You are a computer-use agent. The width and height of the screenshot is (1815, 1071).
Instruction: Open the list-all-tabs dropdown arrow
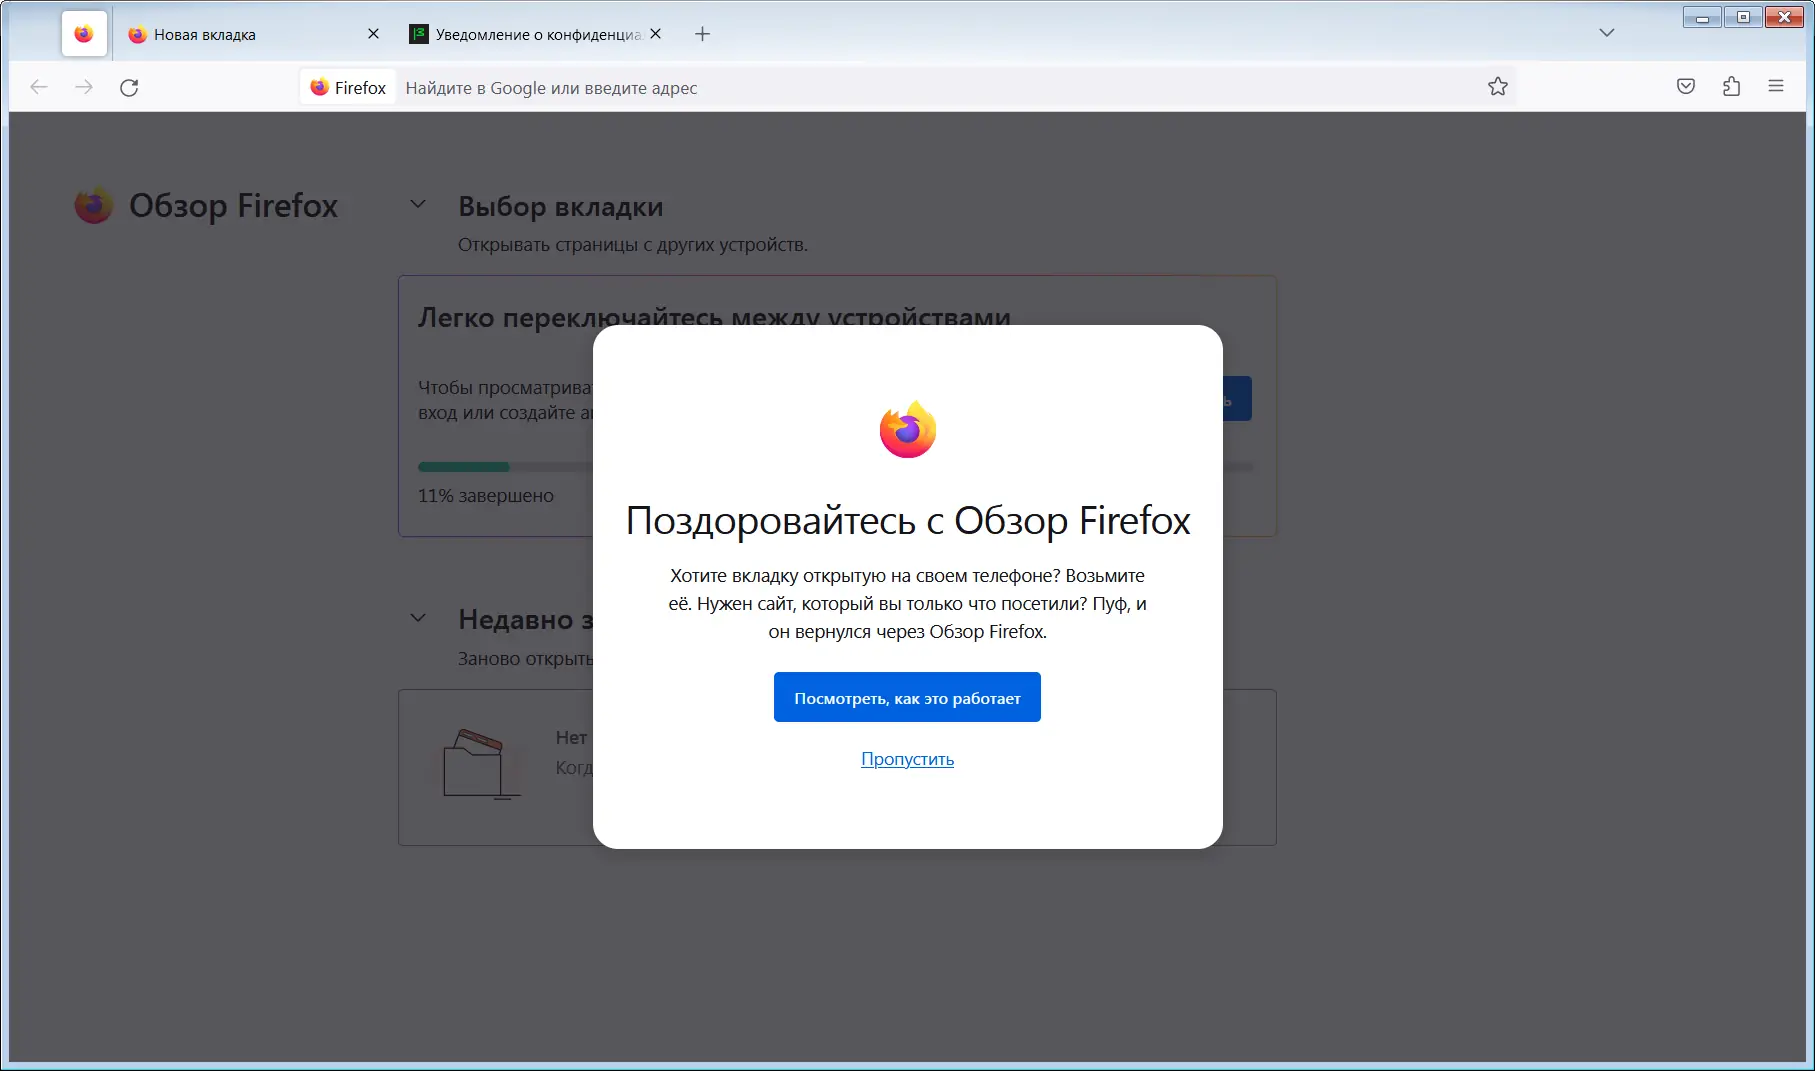[x=1607, y=33]
